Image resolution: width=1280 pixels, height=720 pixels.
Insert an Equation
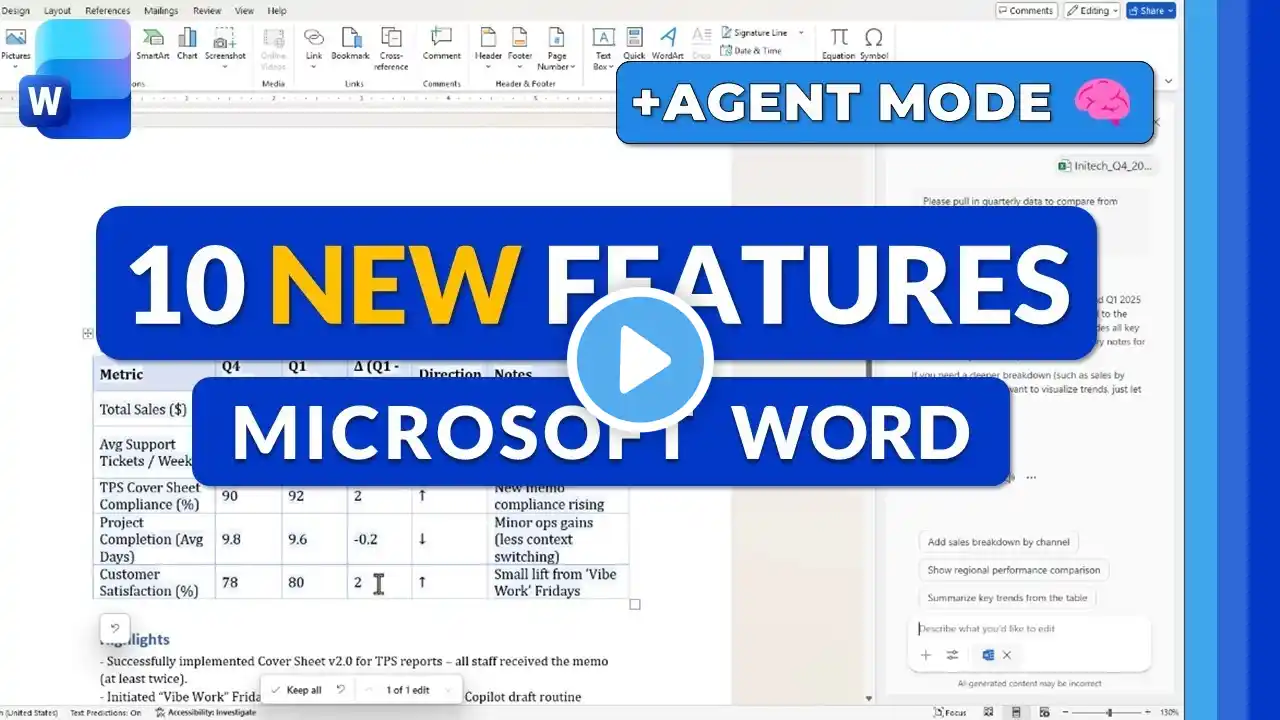pyautogui.click(x=839, y=43)
